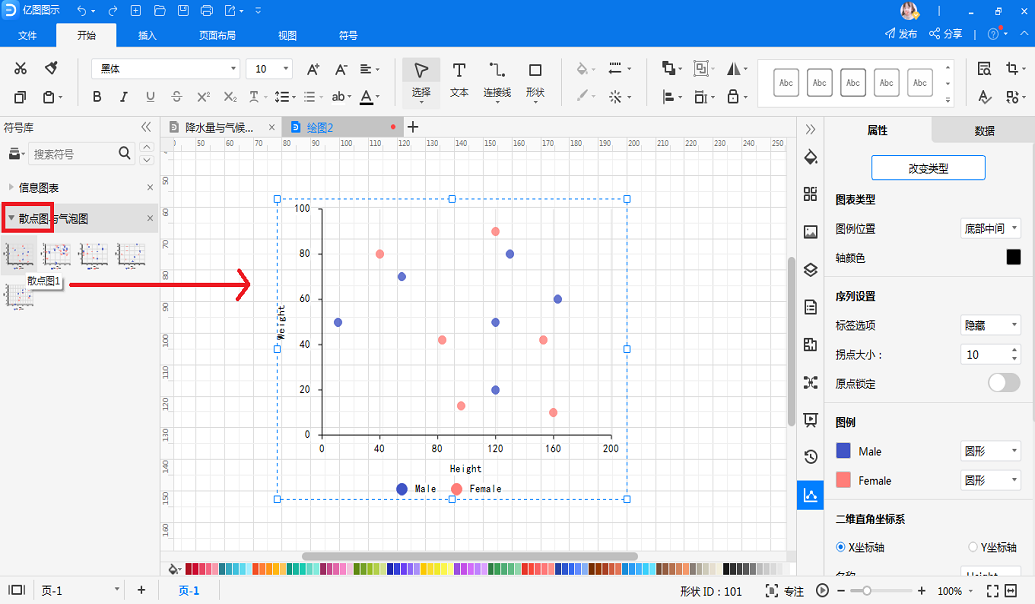The image size is (1035, 604).
Task: Open the Female legend shape dropdown
Action: point(990,481)
